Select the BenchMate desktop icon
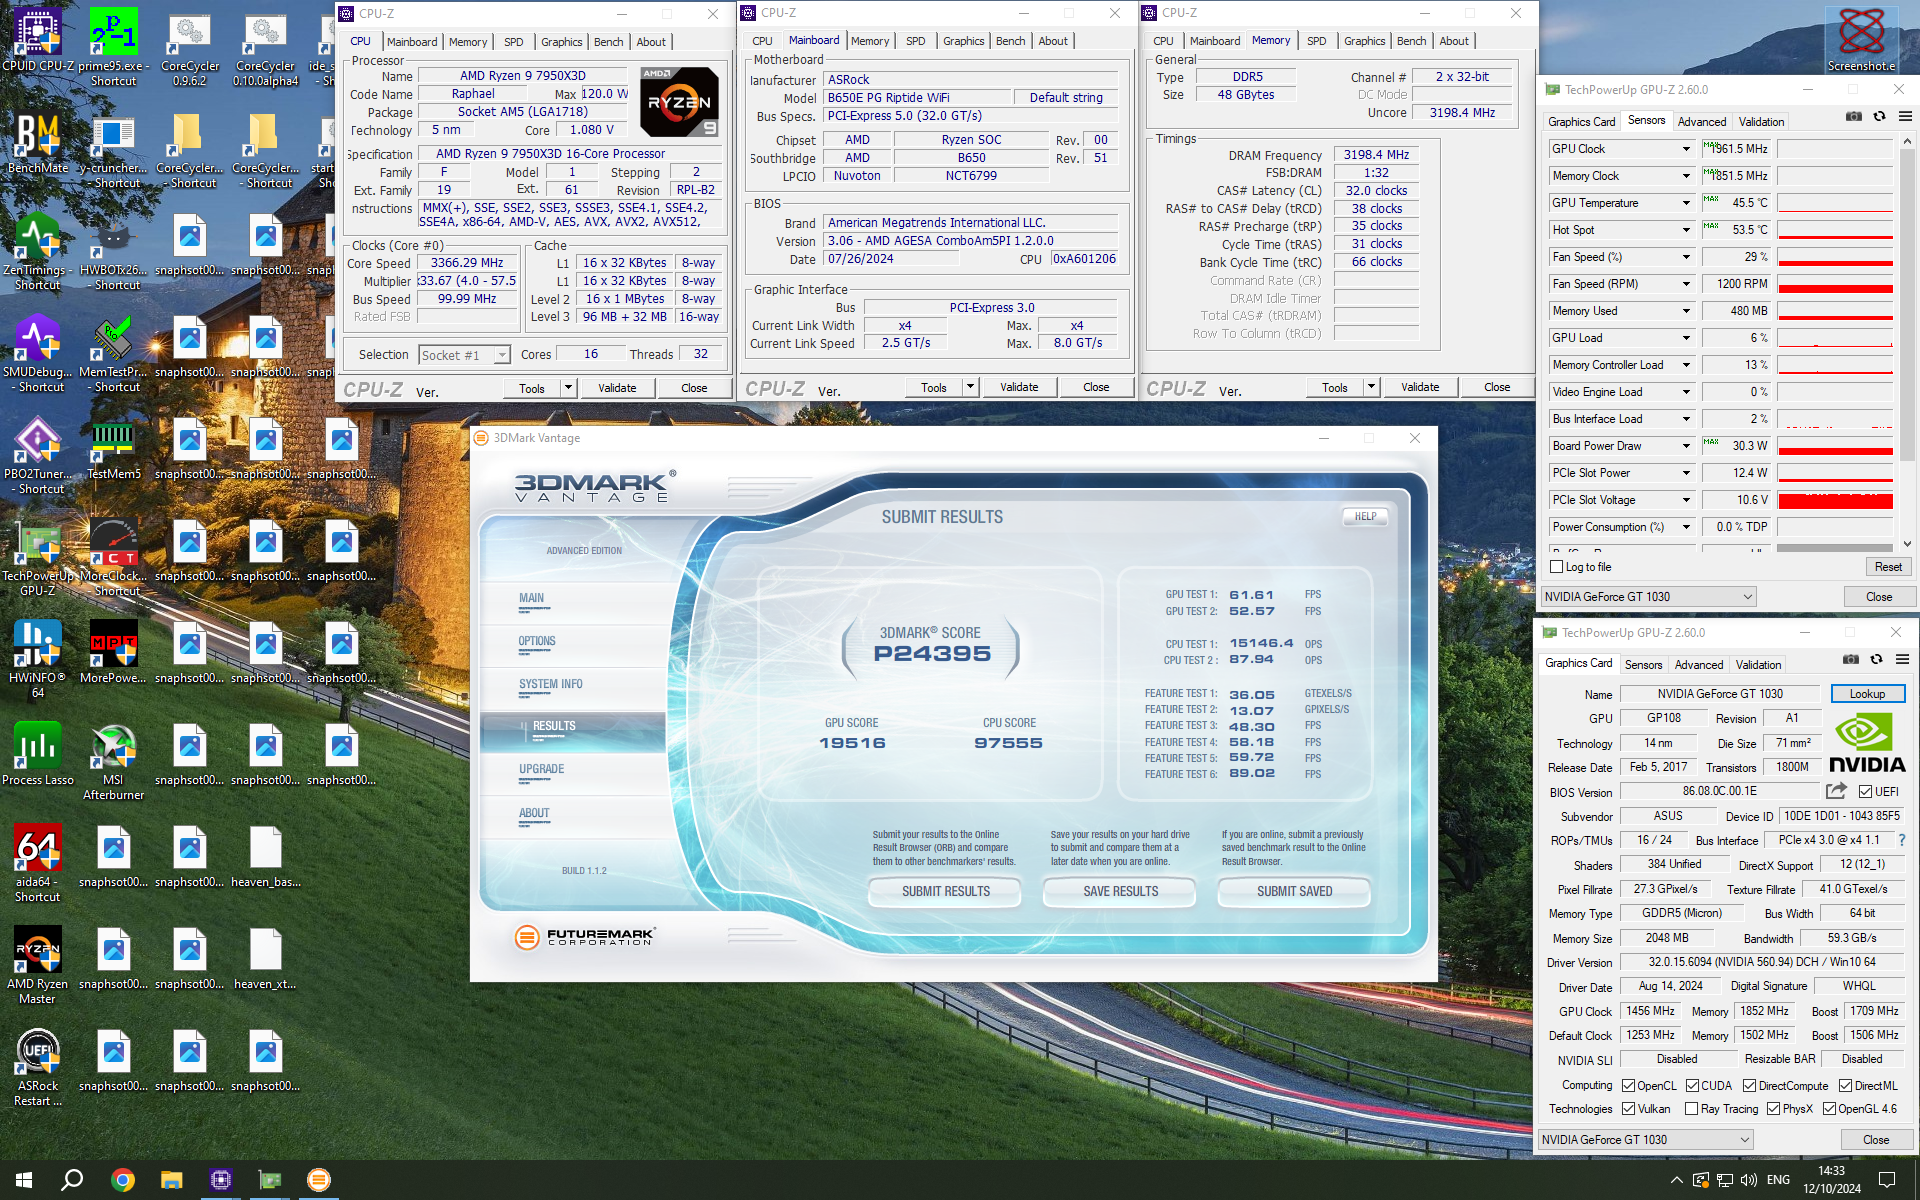 38,142
